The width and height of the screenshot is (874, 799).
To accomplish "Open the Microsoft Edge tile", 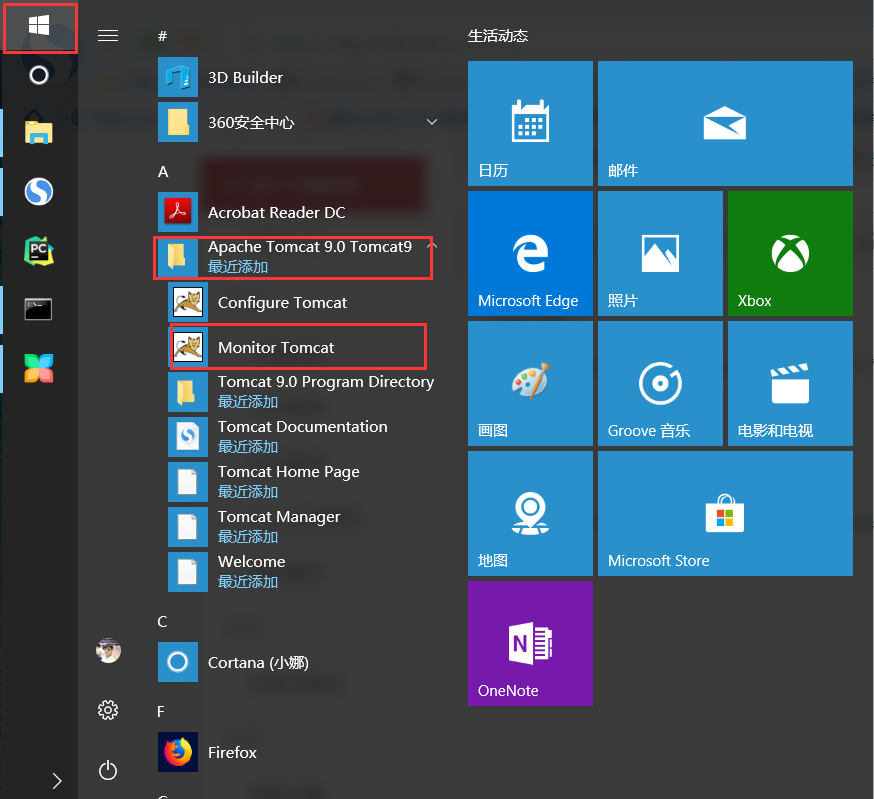I will 530,253.
